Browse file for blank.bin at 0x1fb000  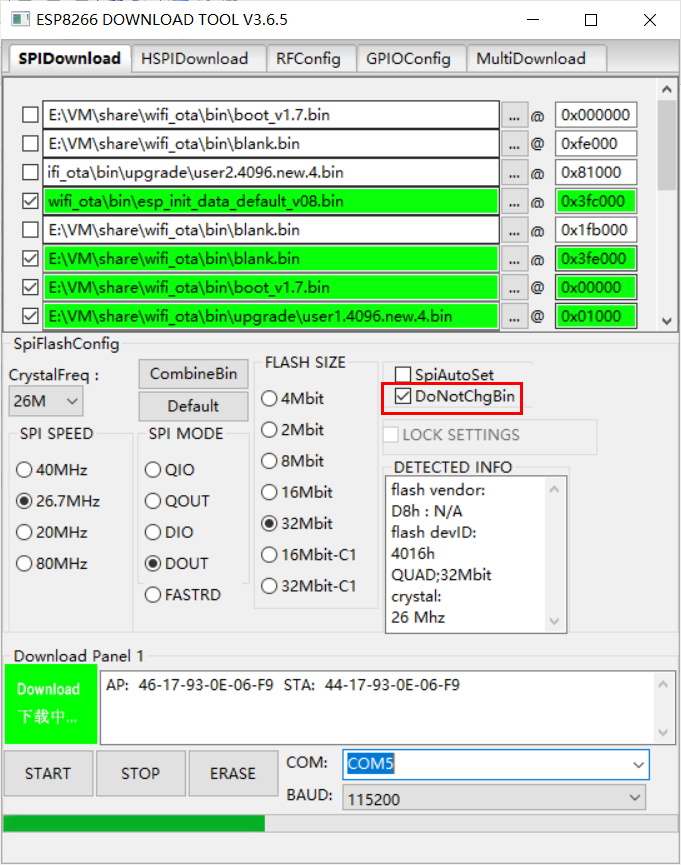click(x=514, y=230)
